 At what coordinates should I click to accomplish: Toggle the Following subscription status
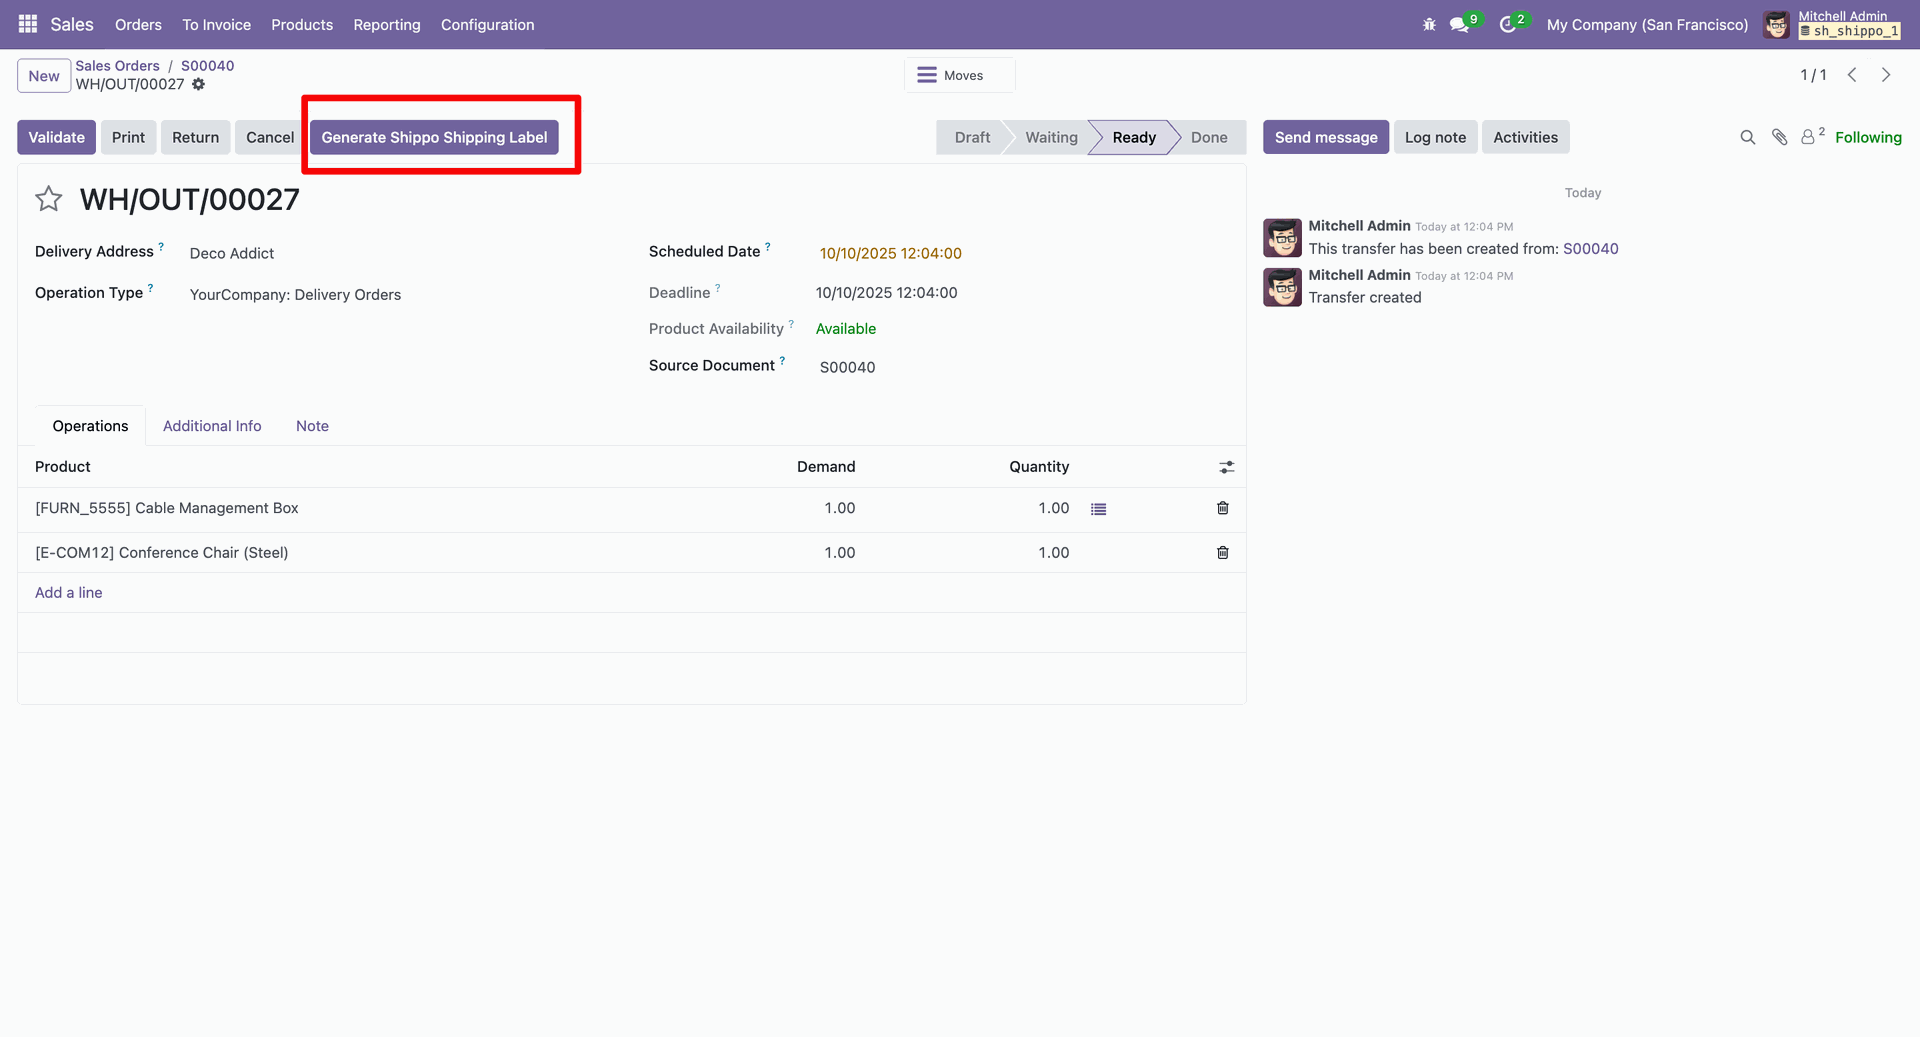coord(1867,138)
